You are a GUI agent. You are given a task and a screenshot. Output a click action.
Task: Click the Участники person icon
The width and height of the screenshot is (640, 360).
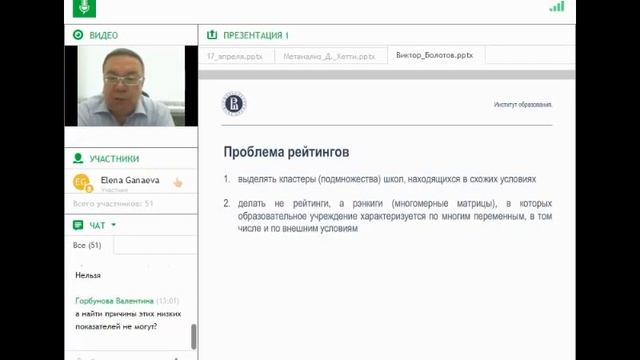(x=78, y=158)
